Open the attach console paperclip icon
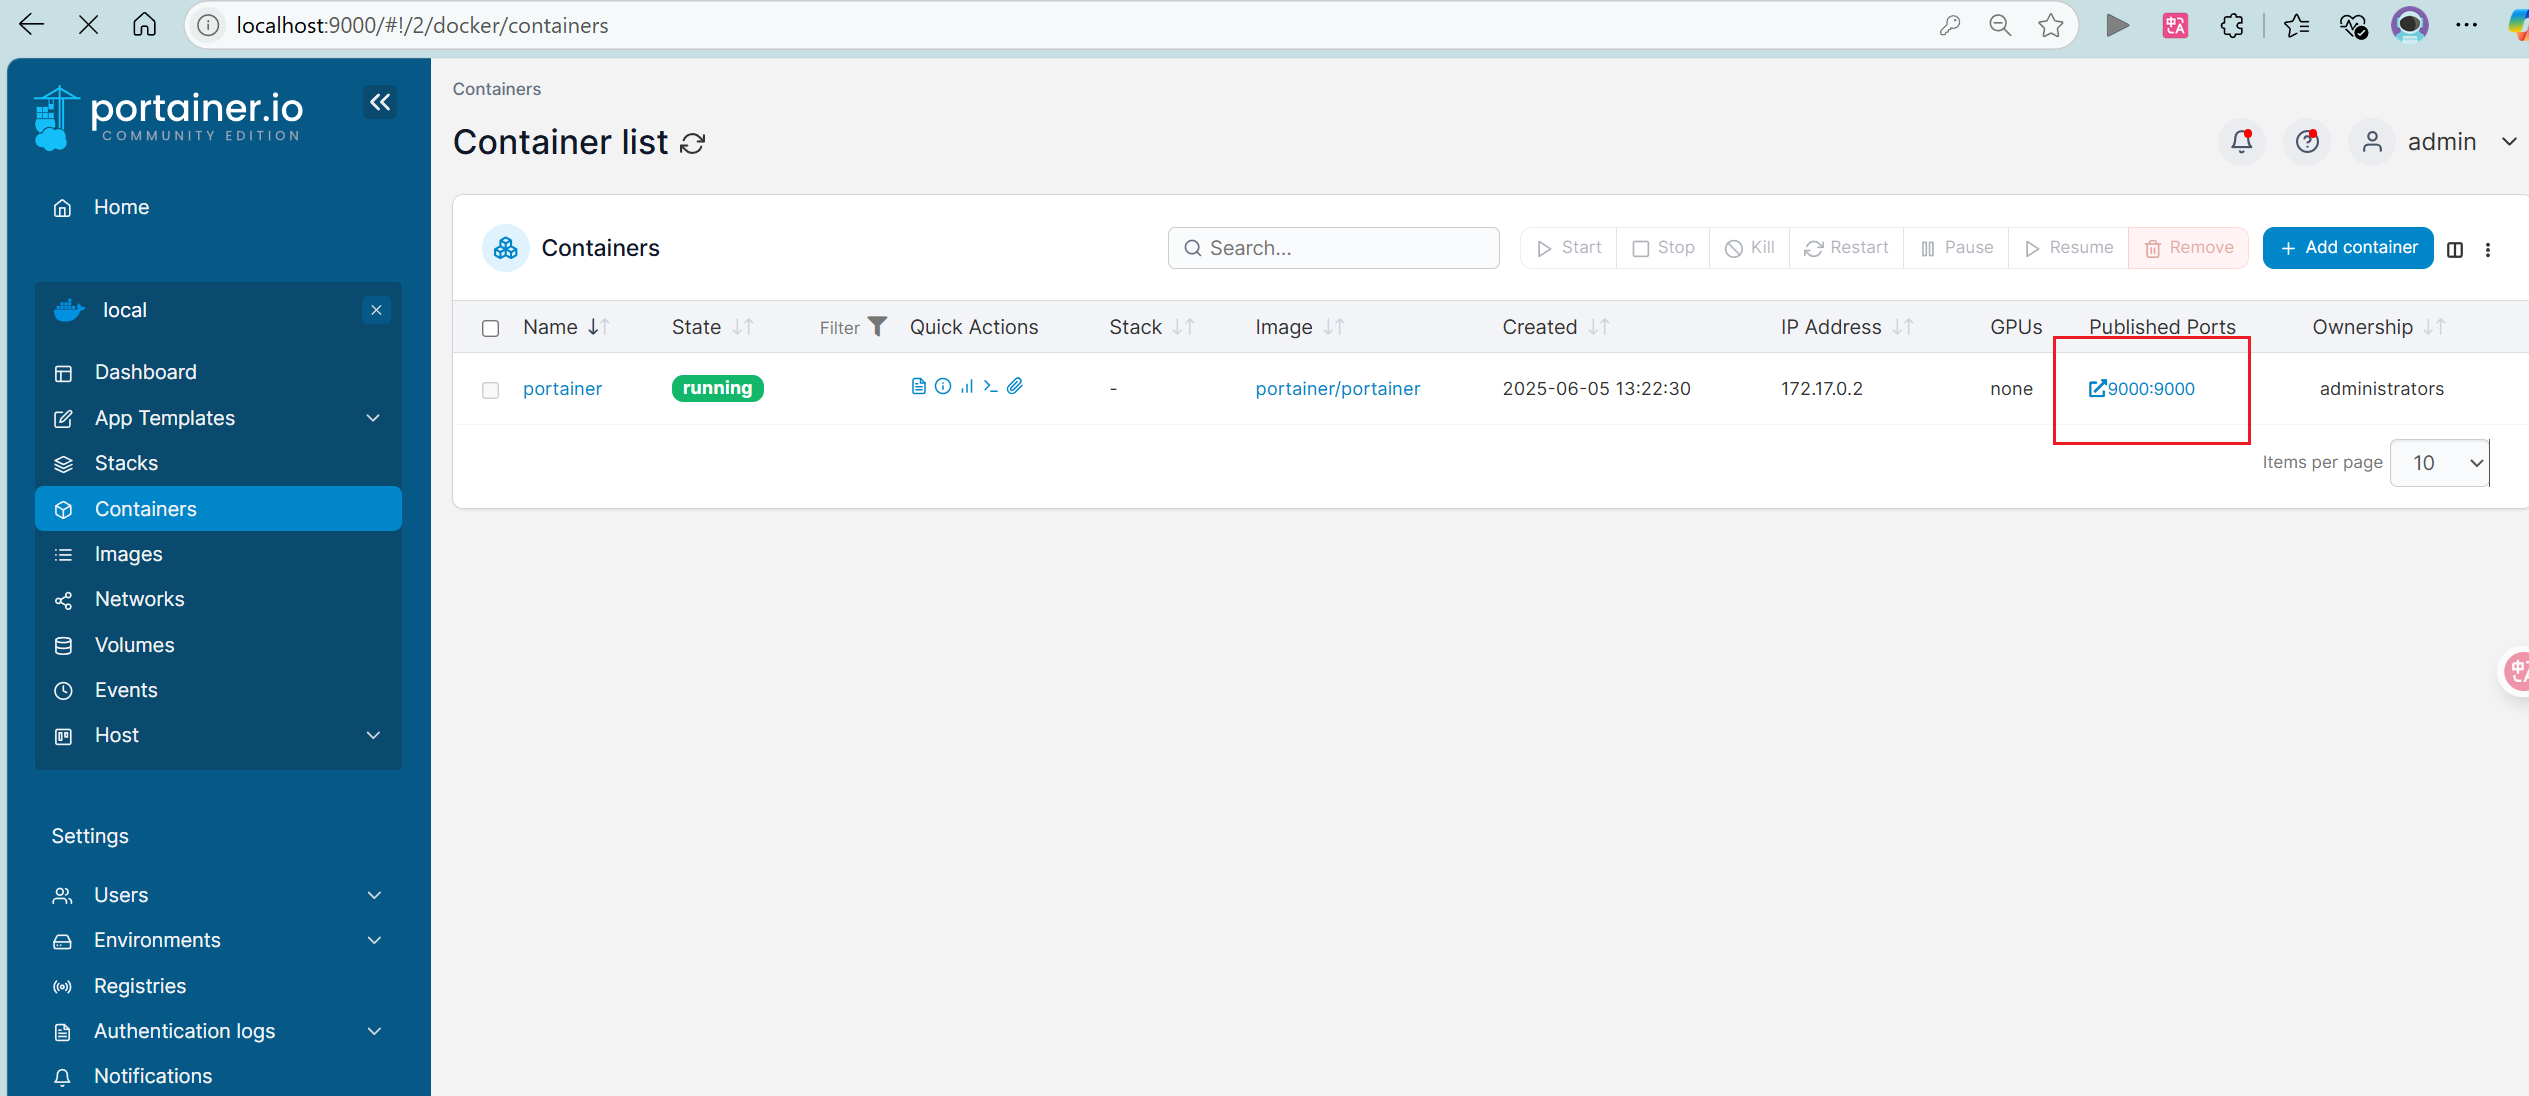The image size is (2529, 1096). (1015, 386)
